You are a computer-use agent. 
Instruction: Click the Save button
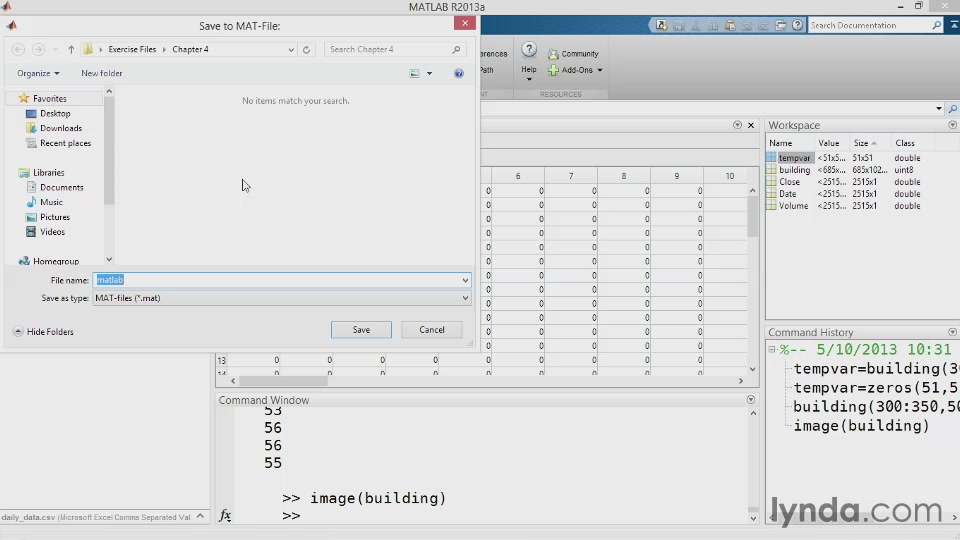coord(361,330)
